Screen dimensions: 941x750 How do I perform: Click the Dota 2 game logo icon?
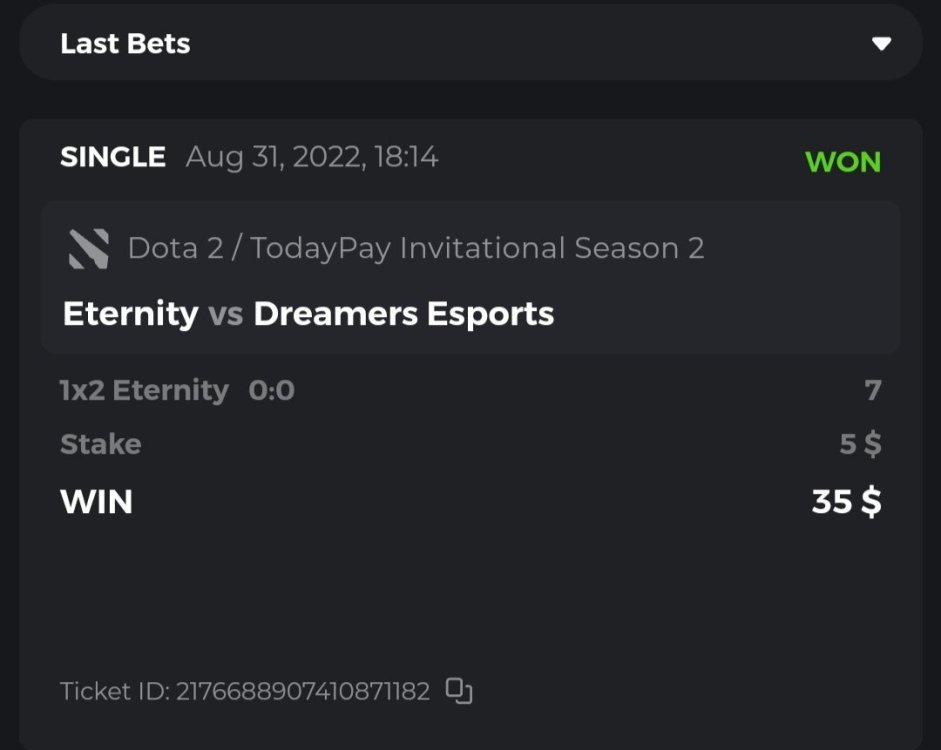[88, 249]
